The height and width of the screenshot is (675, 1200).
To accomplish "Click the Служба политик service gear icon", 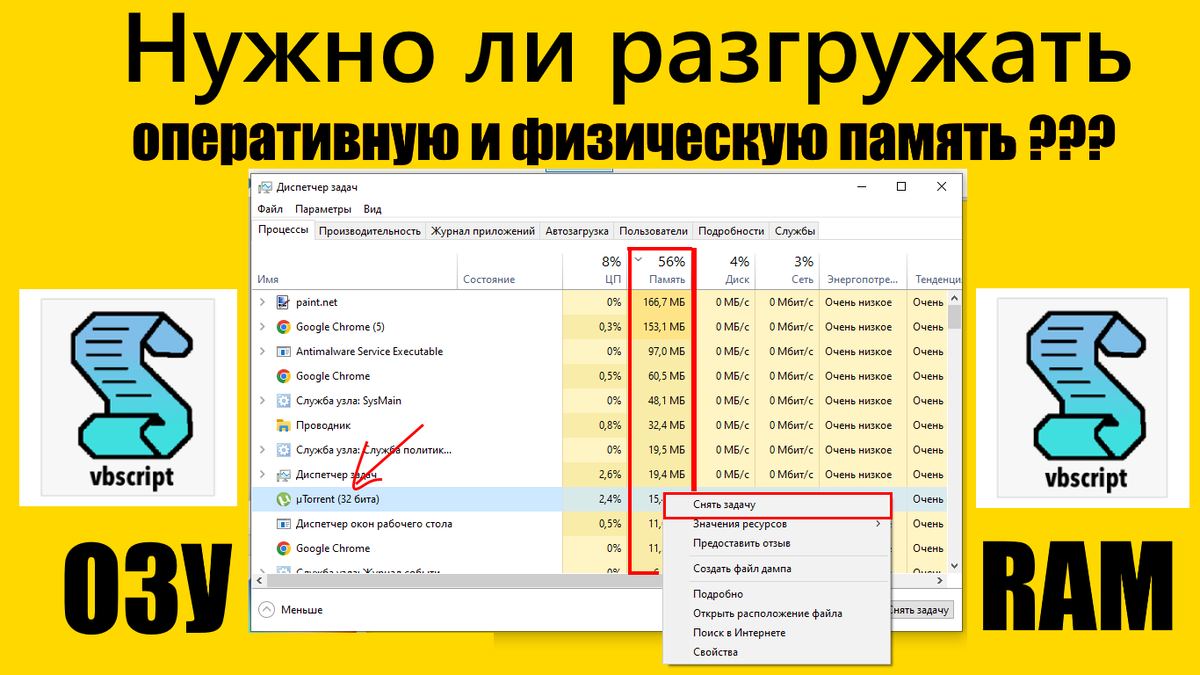I will click(283, 449).
